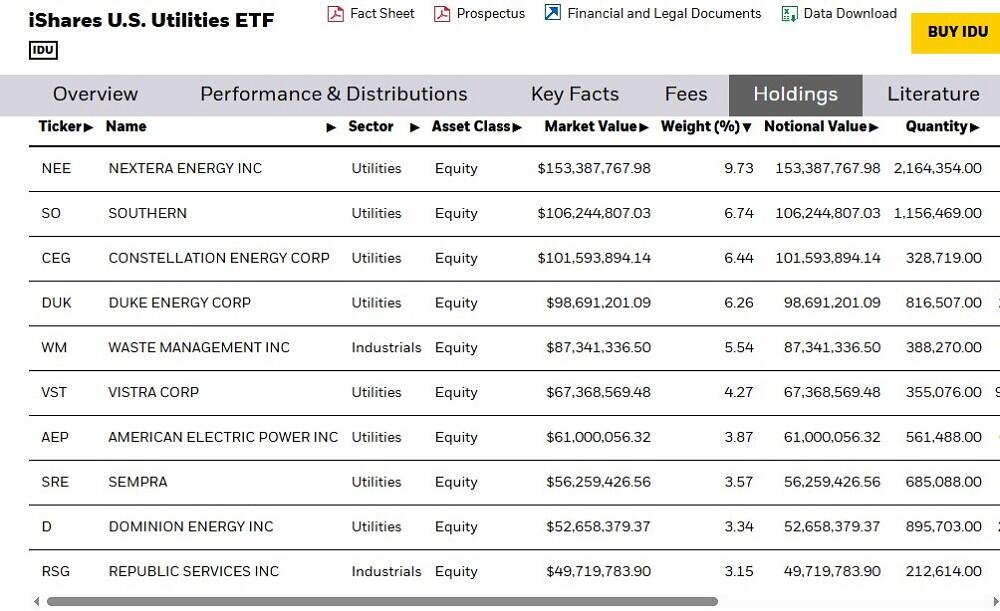Open the Performance & Distributions tab
This screenshot has width=1000, height=611.
pos(333,94)
